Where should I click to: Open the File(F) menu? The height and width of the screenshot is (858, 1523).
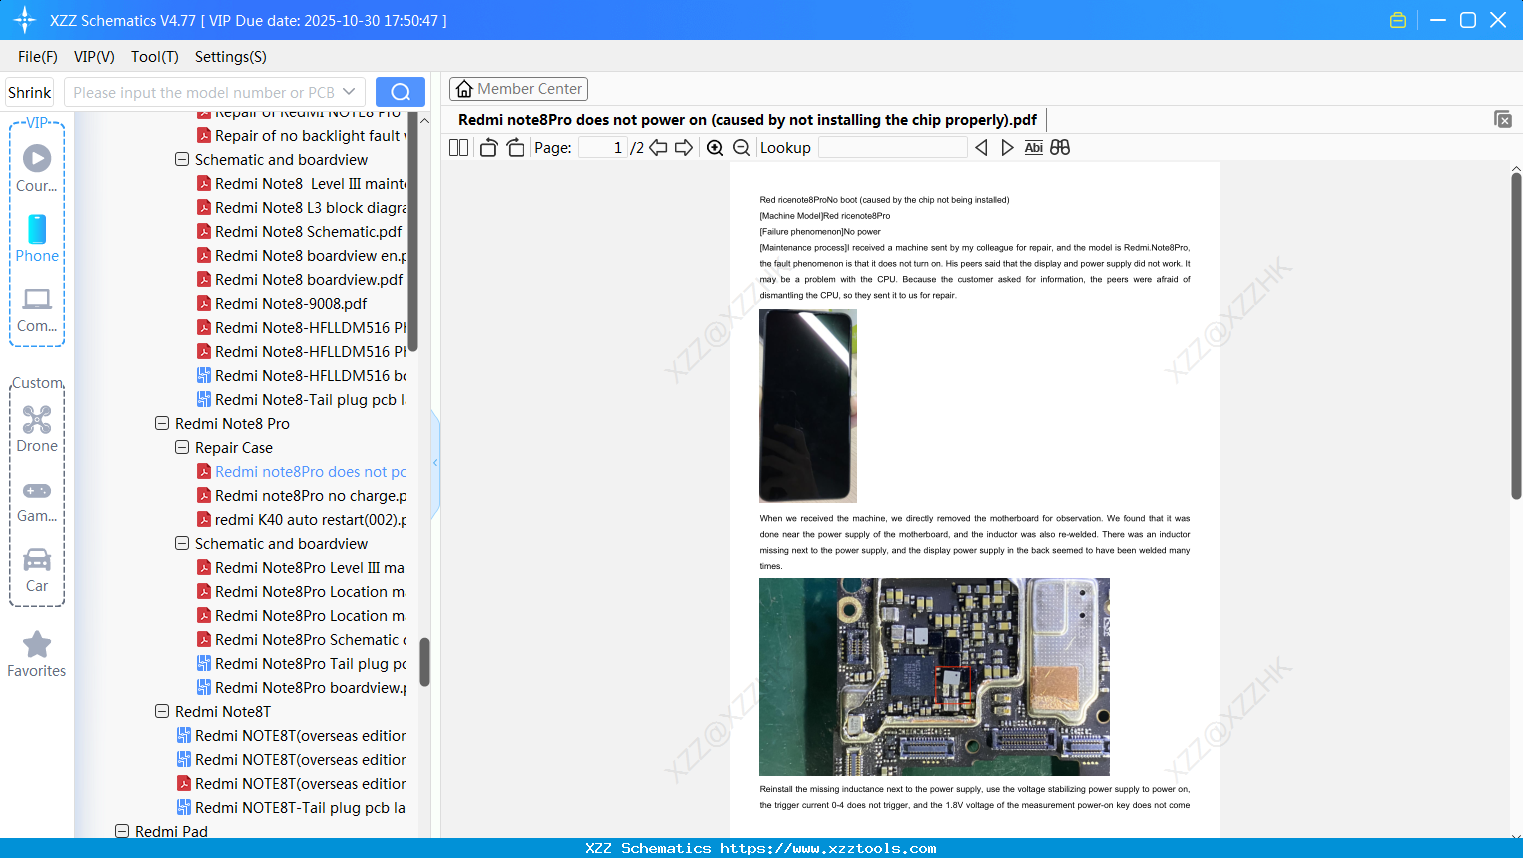pos(38,57)
